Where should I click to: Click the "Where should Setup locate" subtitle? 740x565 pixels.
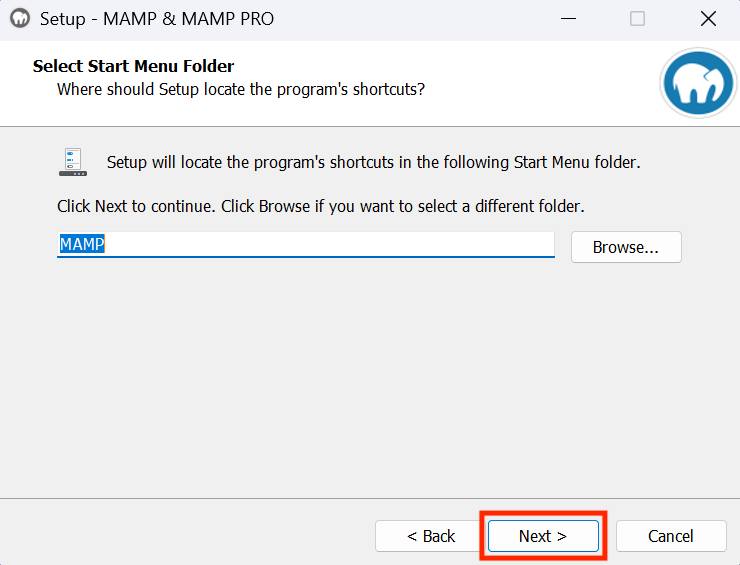pos(241,89)
